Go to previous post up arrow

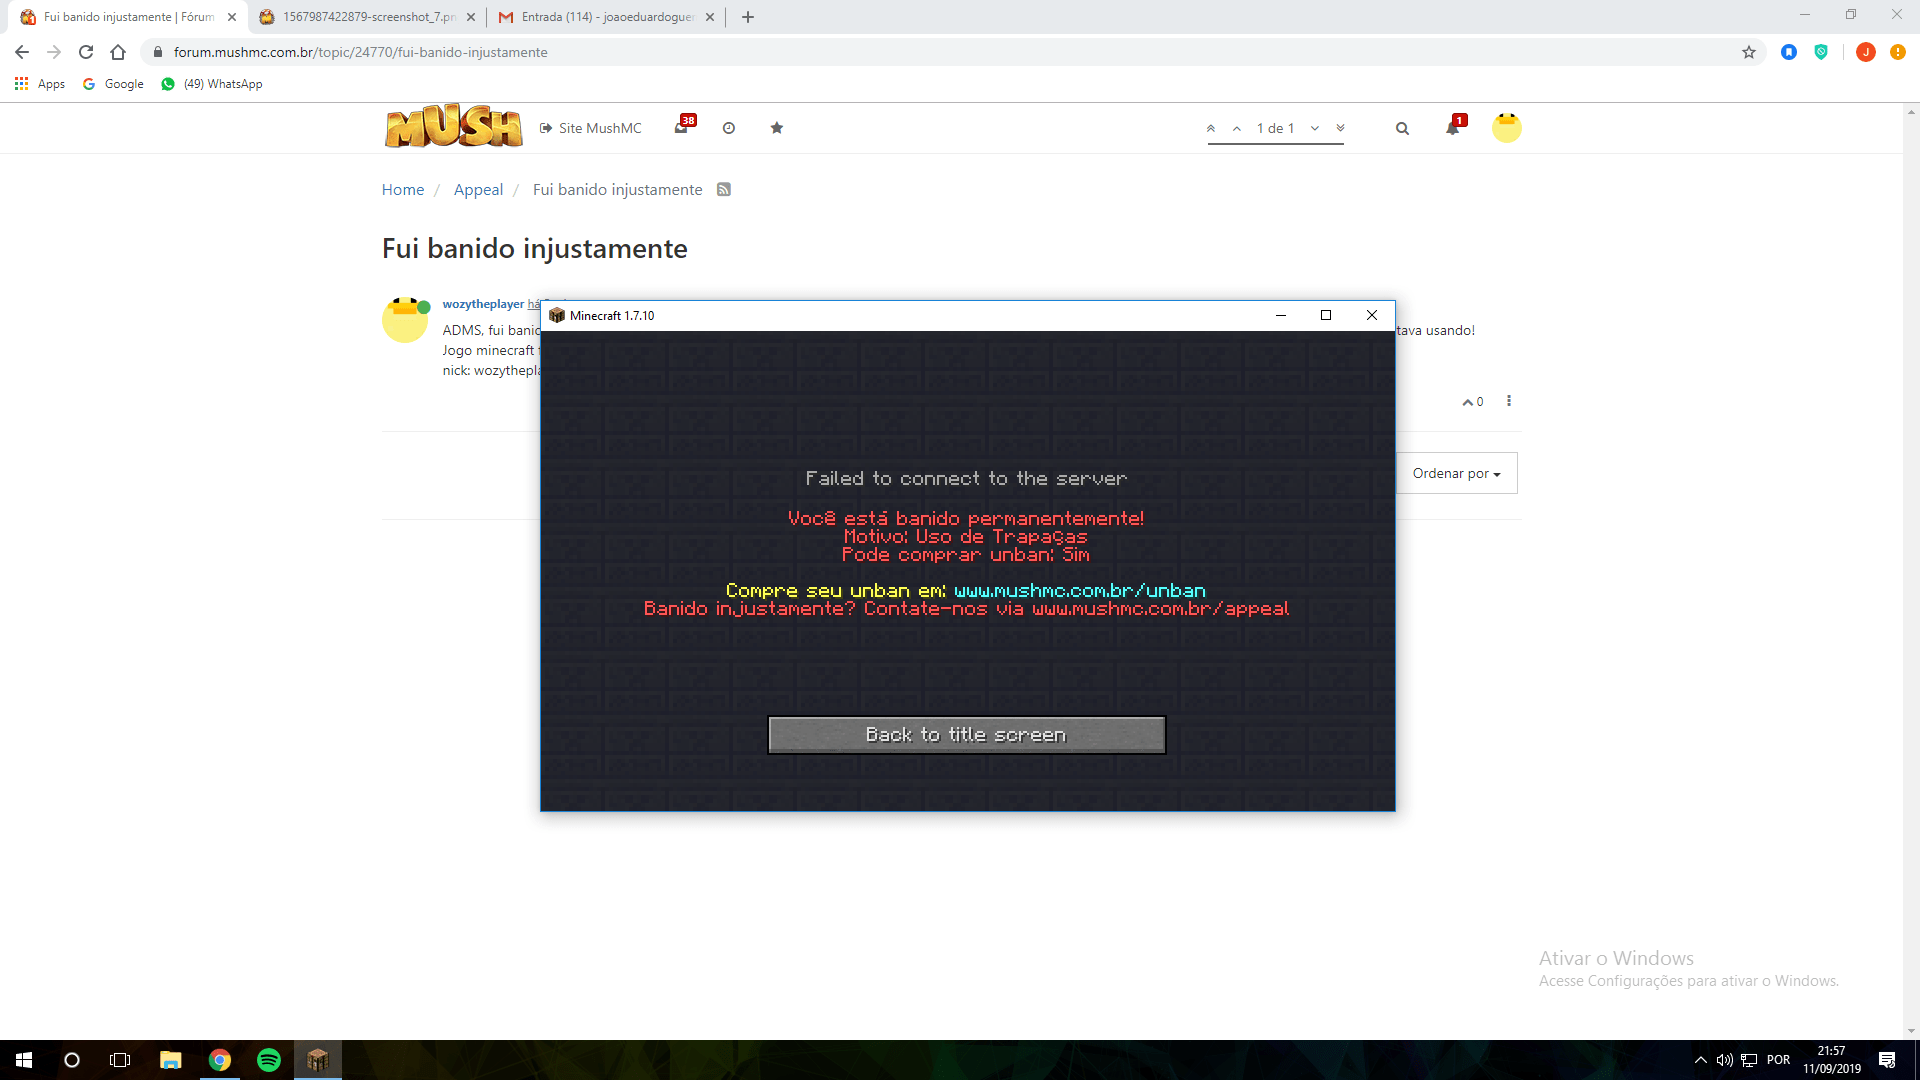click(1237, 128)
